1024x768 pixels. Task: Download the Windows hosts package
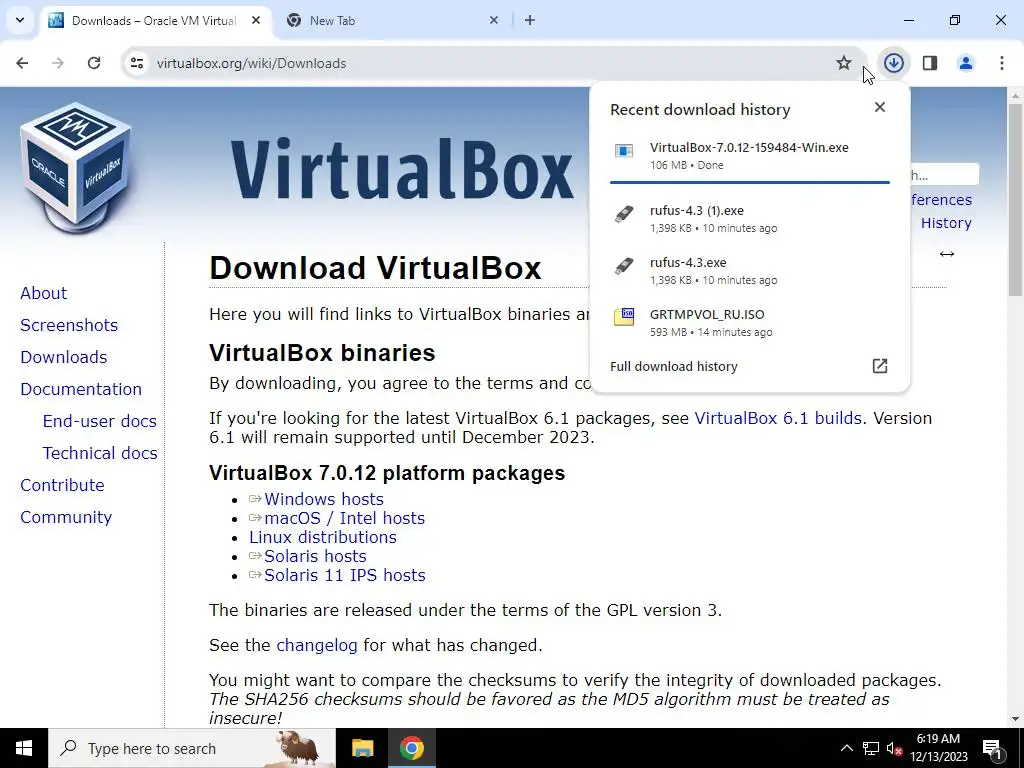click(324, 499)
